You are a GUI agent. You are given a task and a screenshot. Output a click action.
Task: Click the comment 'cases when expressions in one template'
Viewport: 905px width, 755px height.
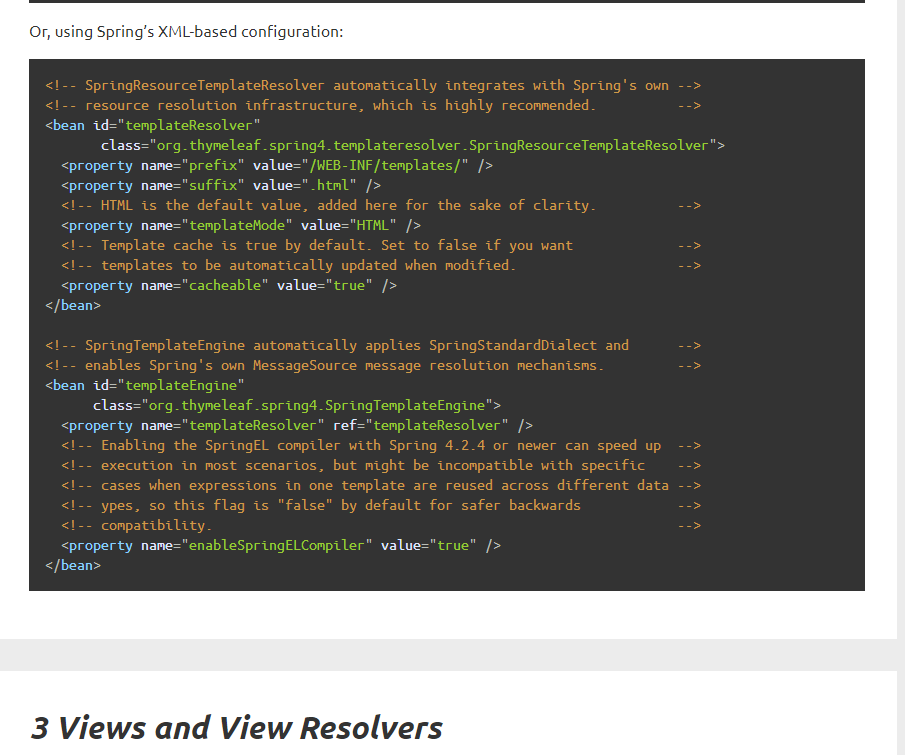point(381,485)
